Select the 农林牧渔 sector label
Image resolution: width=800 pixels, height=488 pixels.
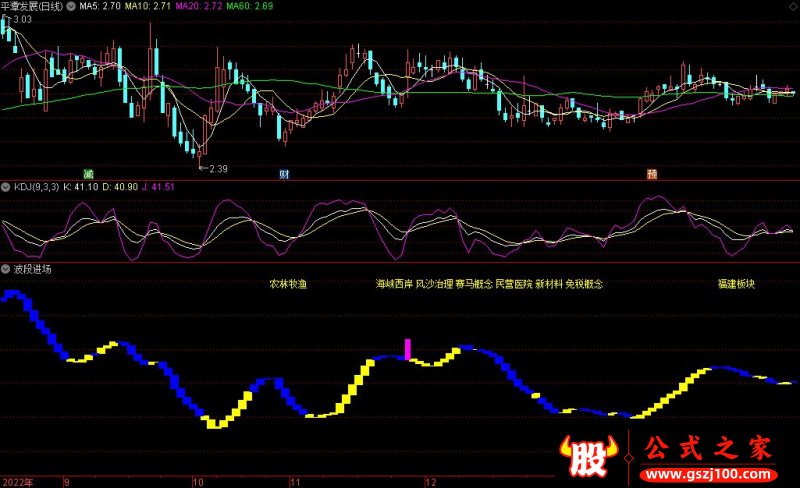288,284
